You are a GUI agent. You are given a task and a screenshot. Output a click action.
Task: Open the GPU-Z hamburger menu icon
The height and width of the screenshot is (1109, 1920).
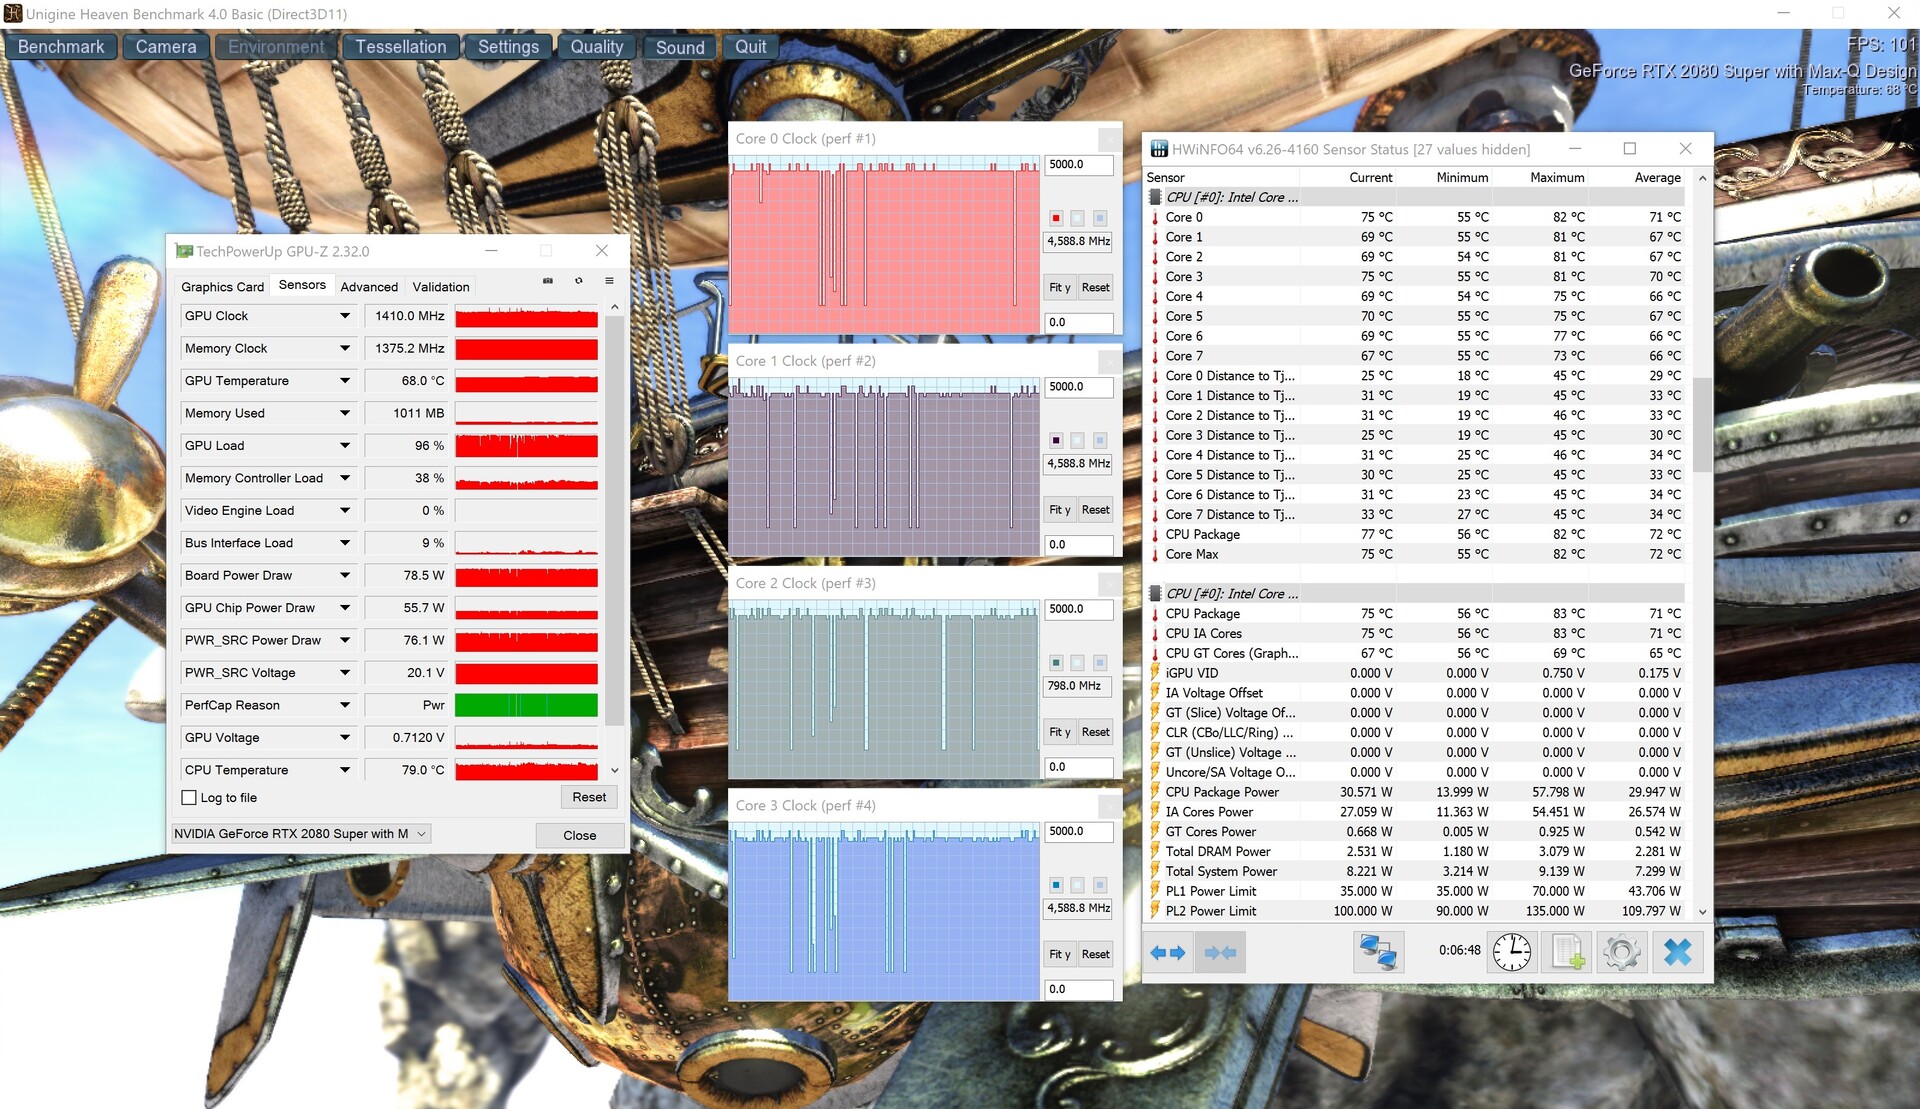[x=609, y=281]
